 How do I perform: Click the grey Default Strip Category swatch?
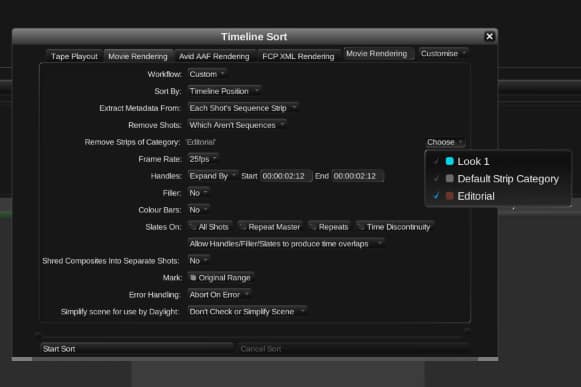coord(449,179)
